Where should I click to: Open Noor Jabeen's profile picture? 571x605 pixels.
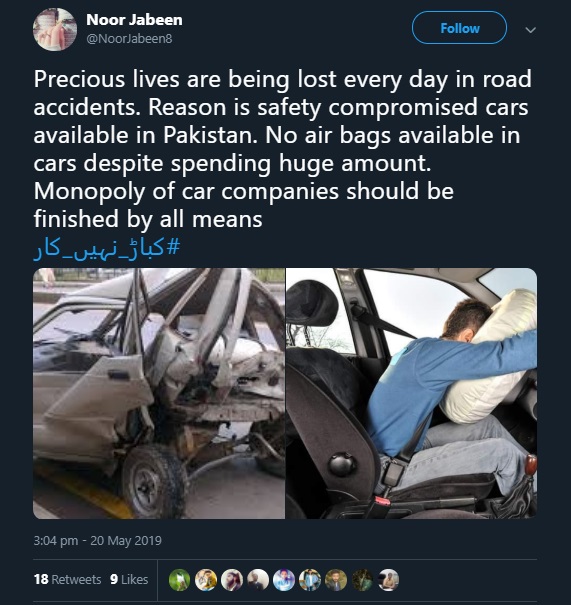[x=55, y=30]
